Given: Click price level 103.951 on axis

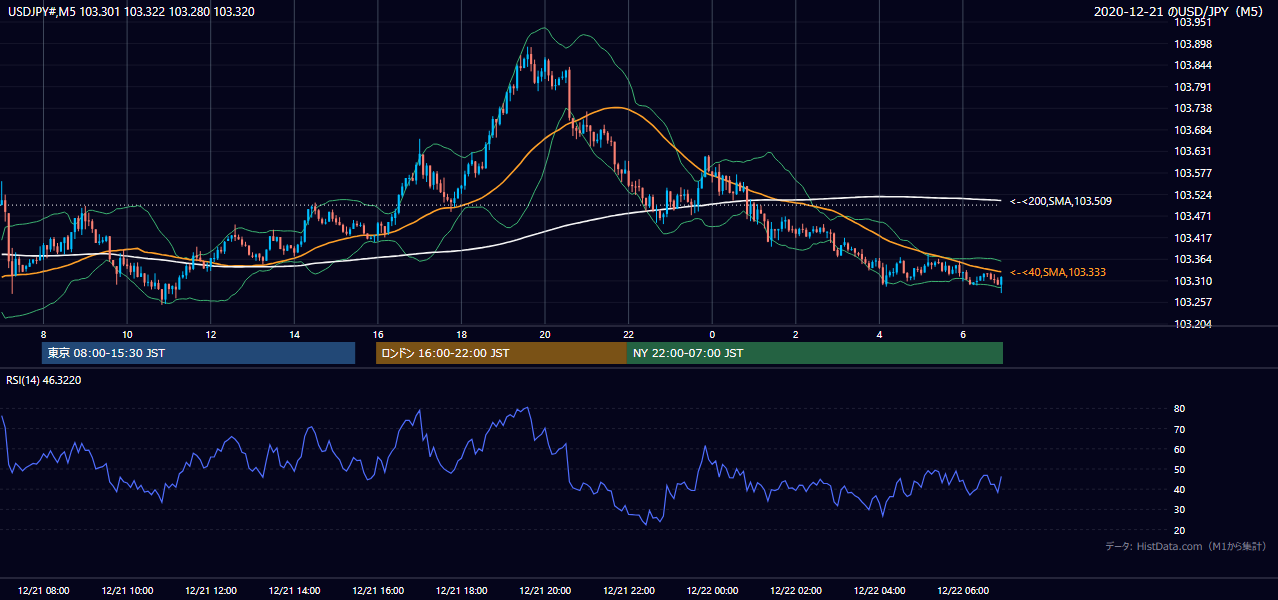Looking at the screenshot, I should click(1193, 22).
